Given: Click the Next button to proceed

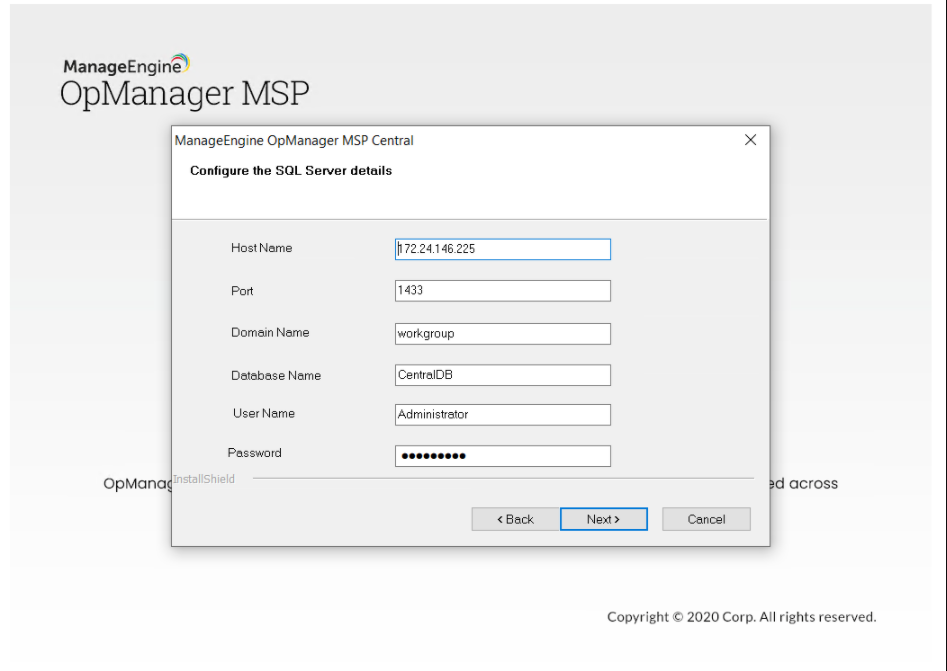Looking at the screenshot, I should [603, 519].
